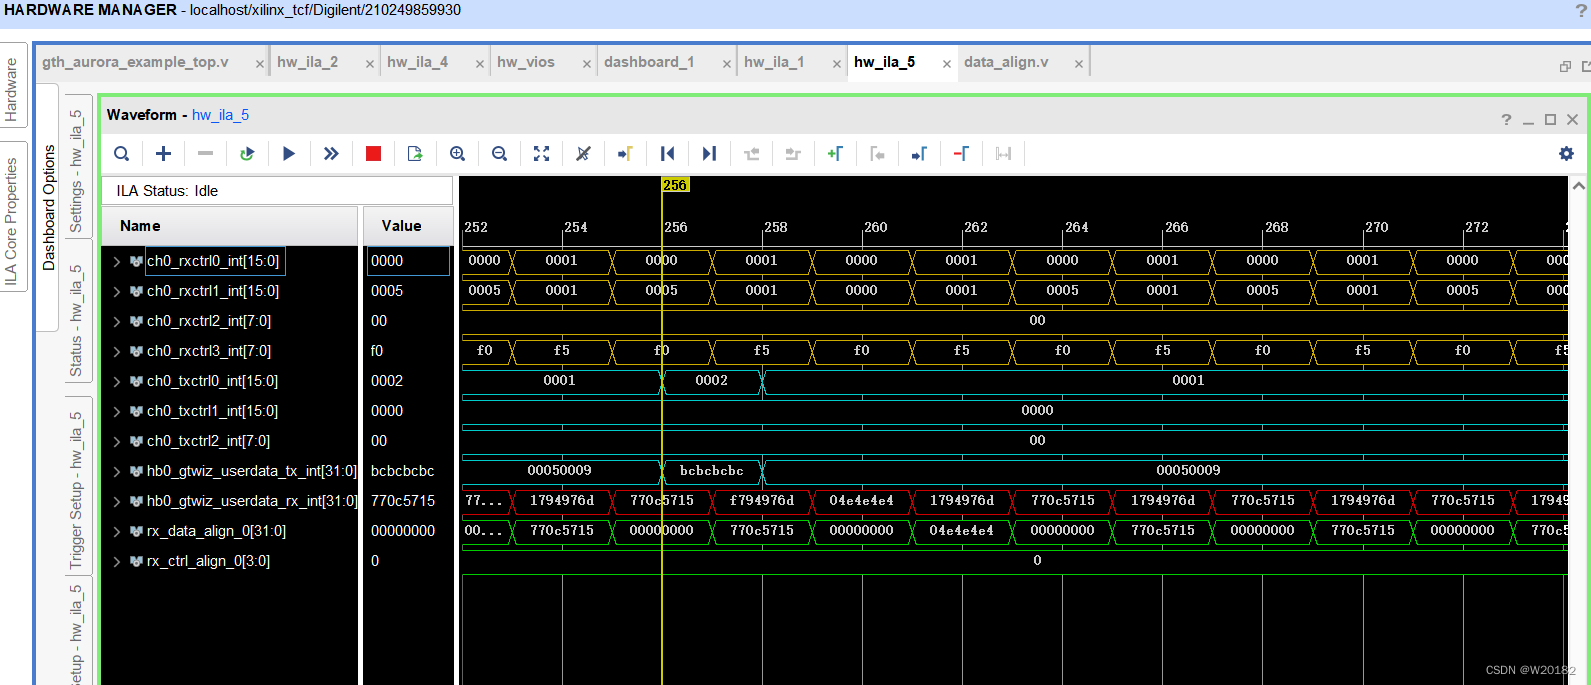Open waveform settings gear icon
This screenshot has width=1591, height=685.
(x=1566, y=154)
